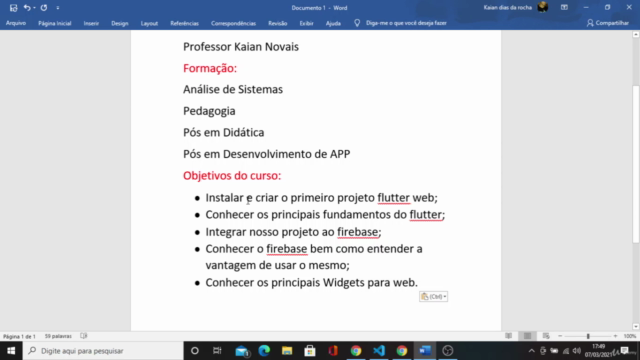Click the line 'Análise de Sistemas'

[x=233, y=89]
